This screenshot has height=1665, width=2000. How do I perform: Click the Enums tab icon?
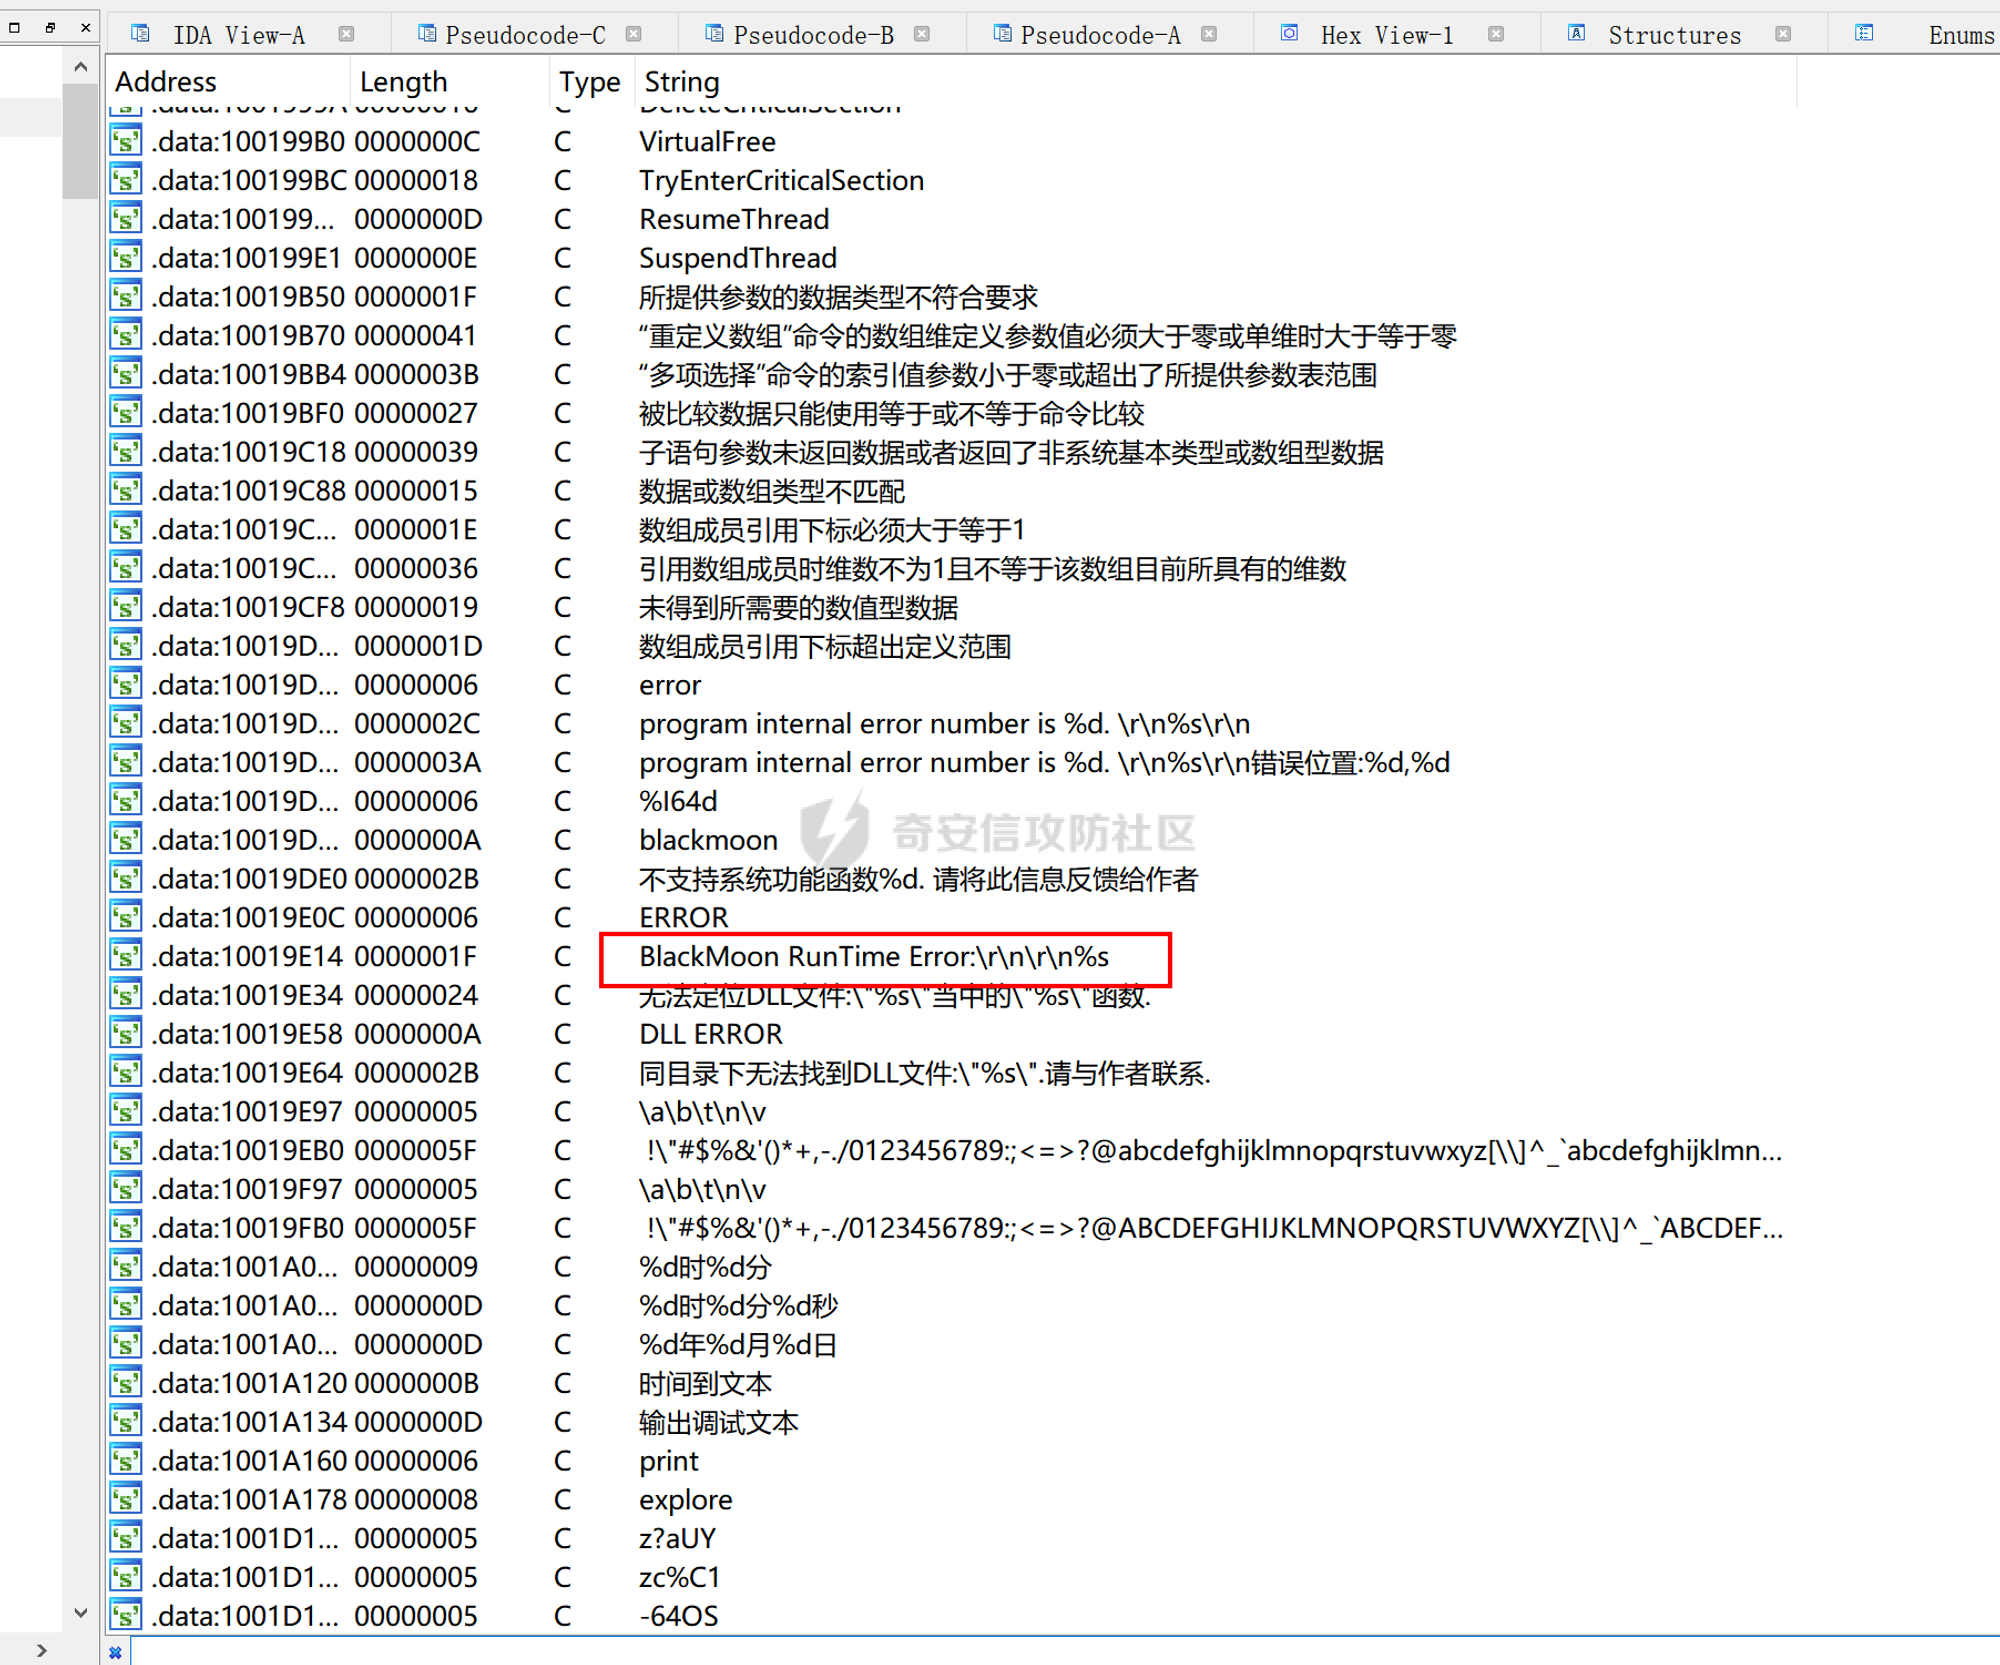[1864, 34]
